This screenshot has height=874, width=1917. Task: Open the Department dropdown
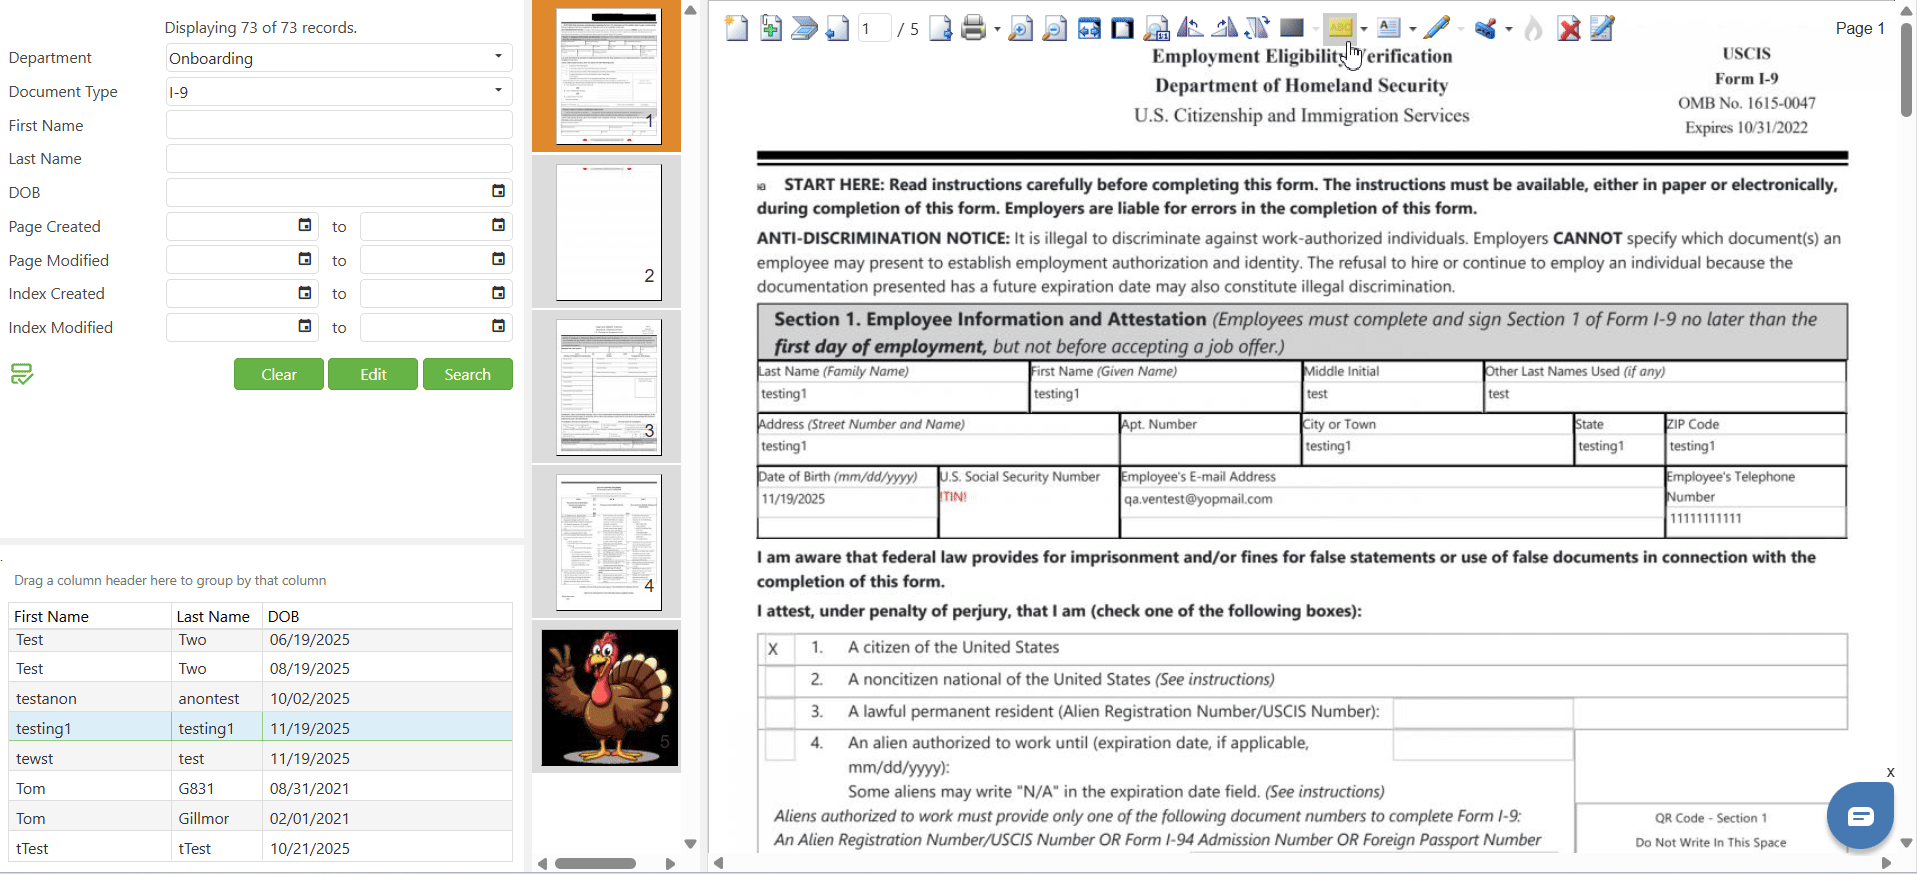(498, 56)
